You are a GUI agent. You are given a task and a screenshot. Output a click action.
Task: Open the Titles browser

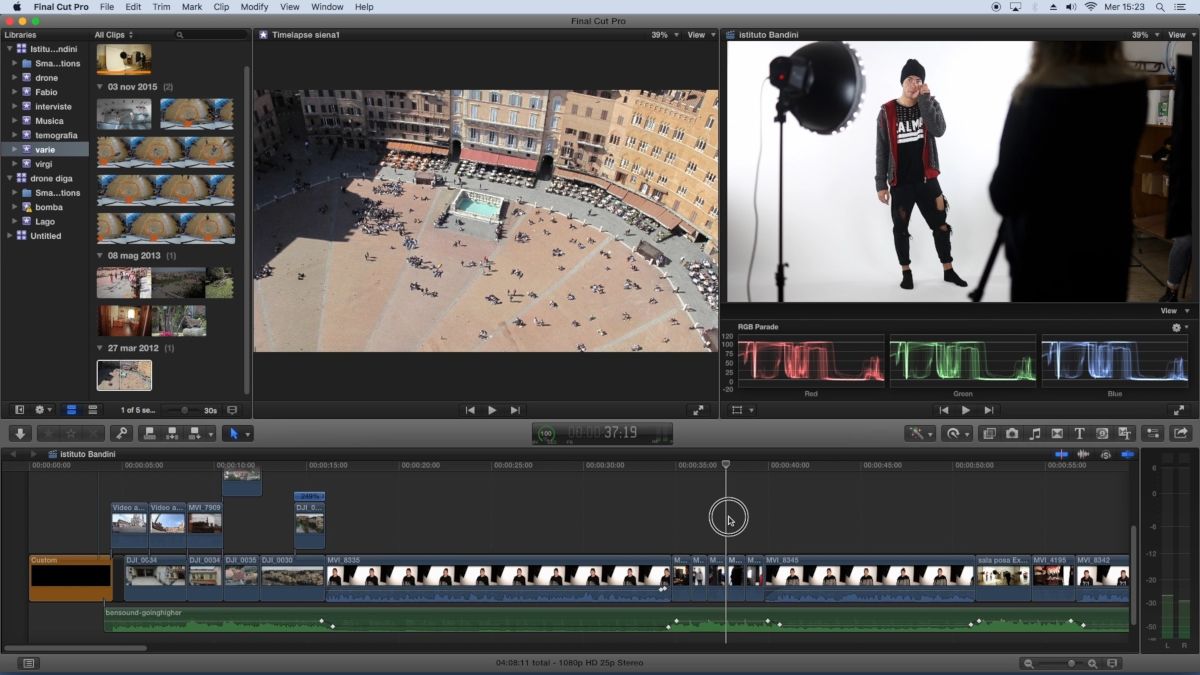click(x=1080, y=434)
